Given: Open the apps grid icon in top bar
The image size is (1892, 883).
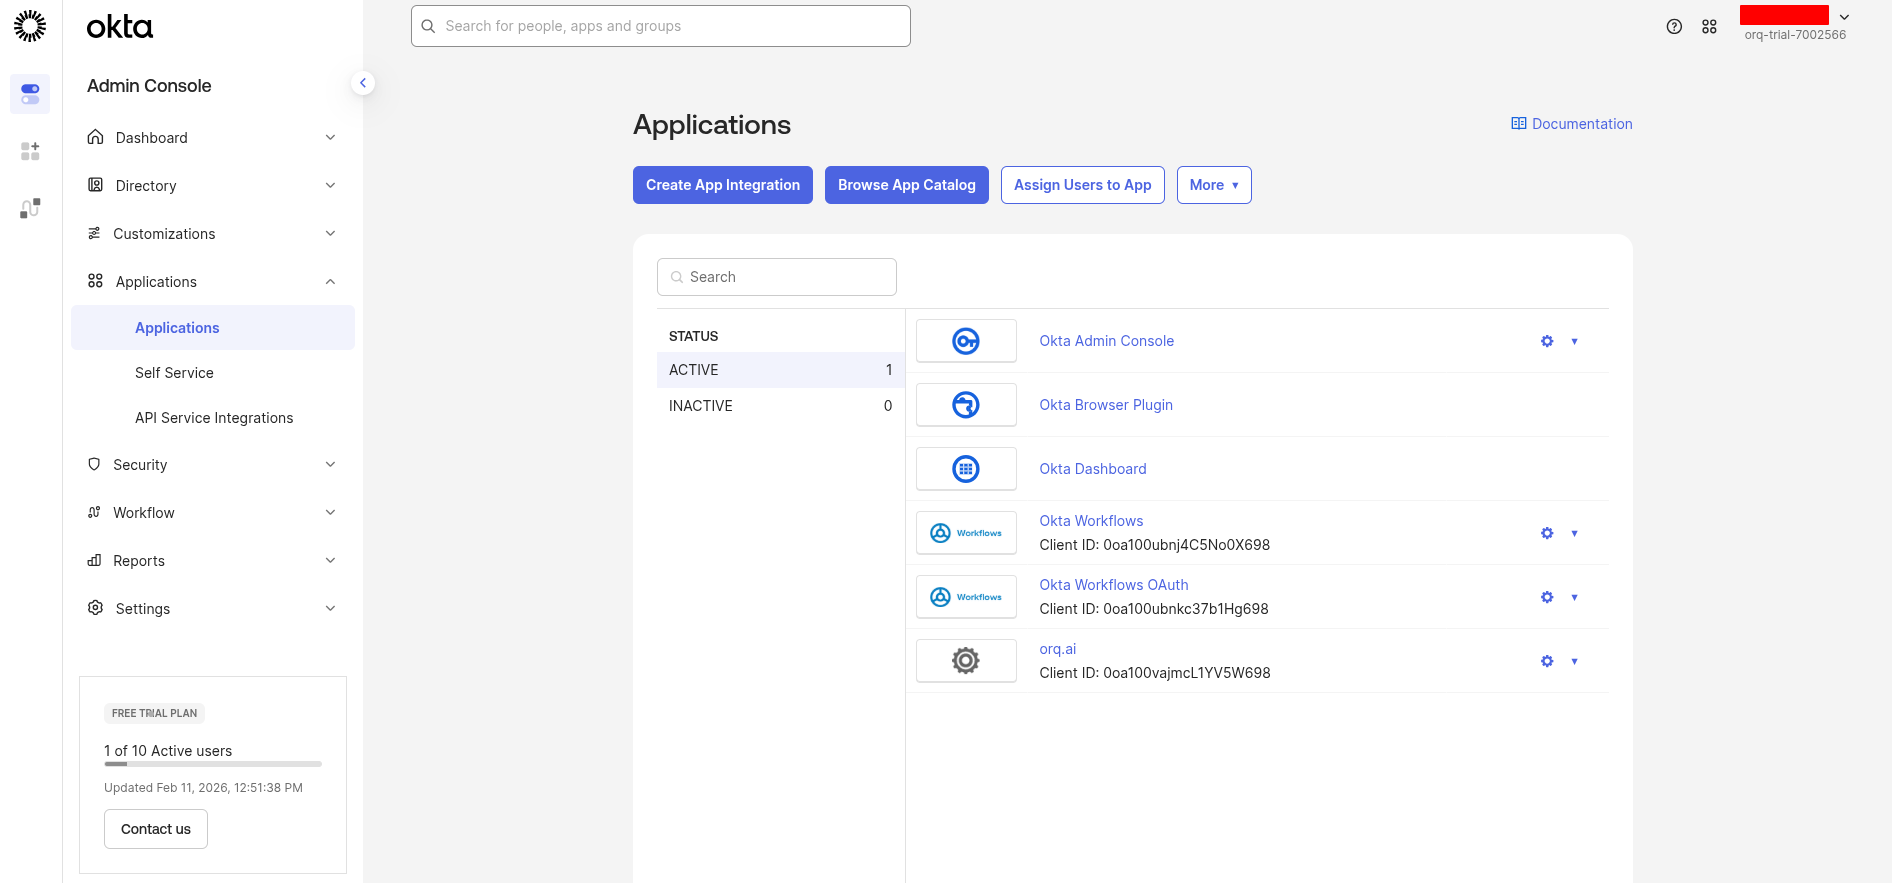Looking at the screenshot, I should 1709,27.
